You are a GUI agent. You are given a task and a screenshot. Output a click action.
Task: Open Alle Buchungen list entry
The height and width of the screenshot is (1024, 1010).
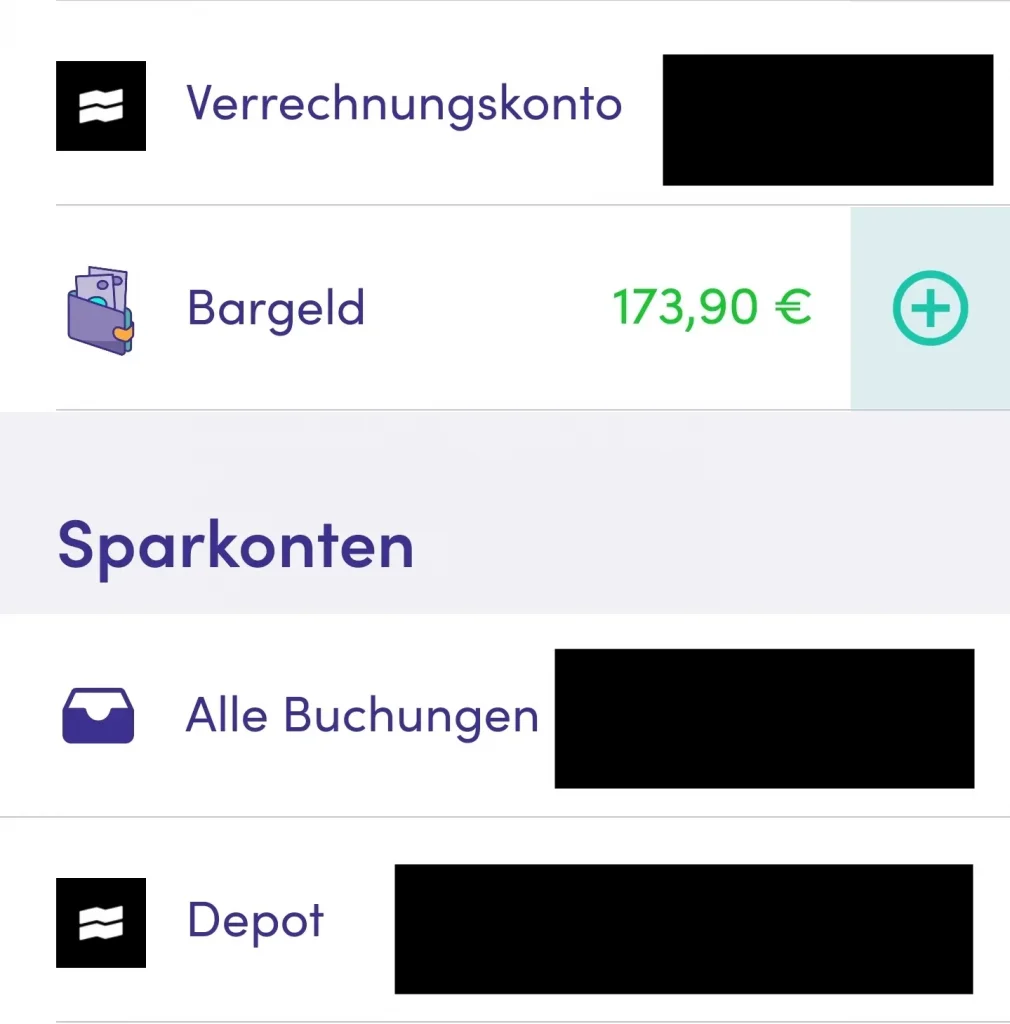362,716
